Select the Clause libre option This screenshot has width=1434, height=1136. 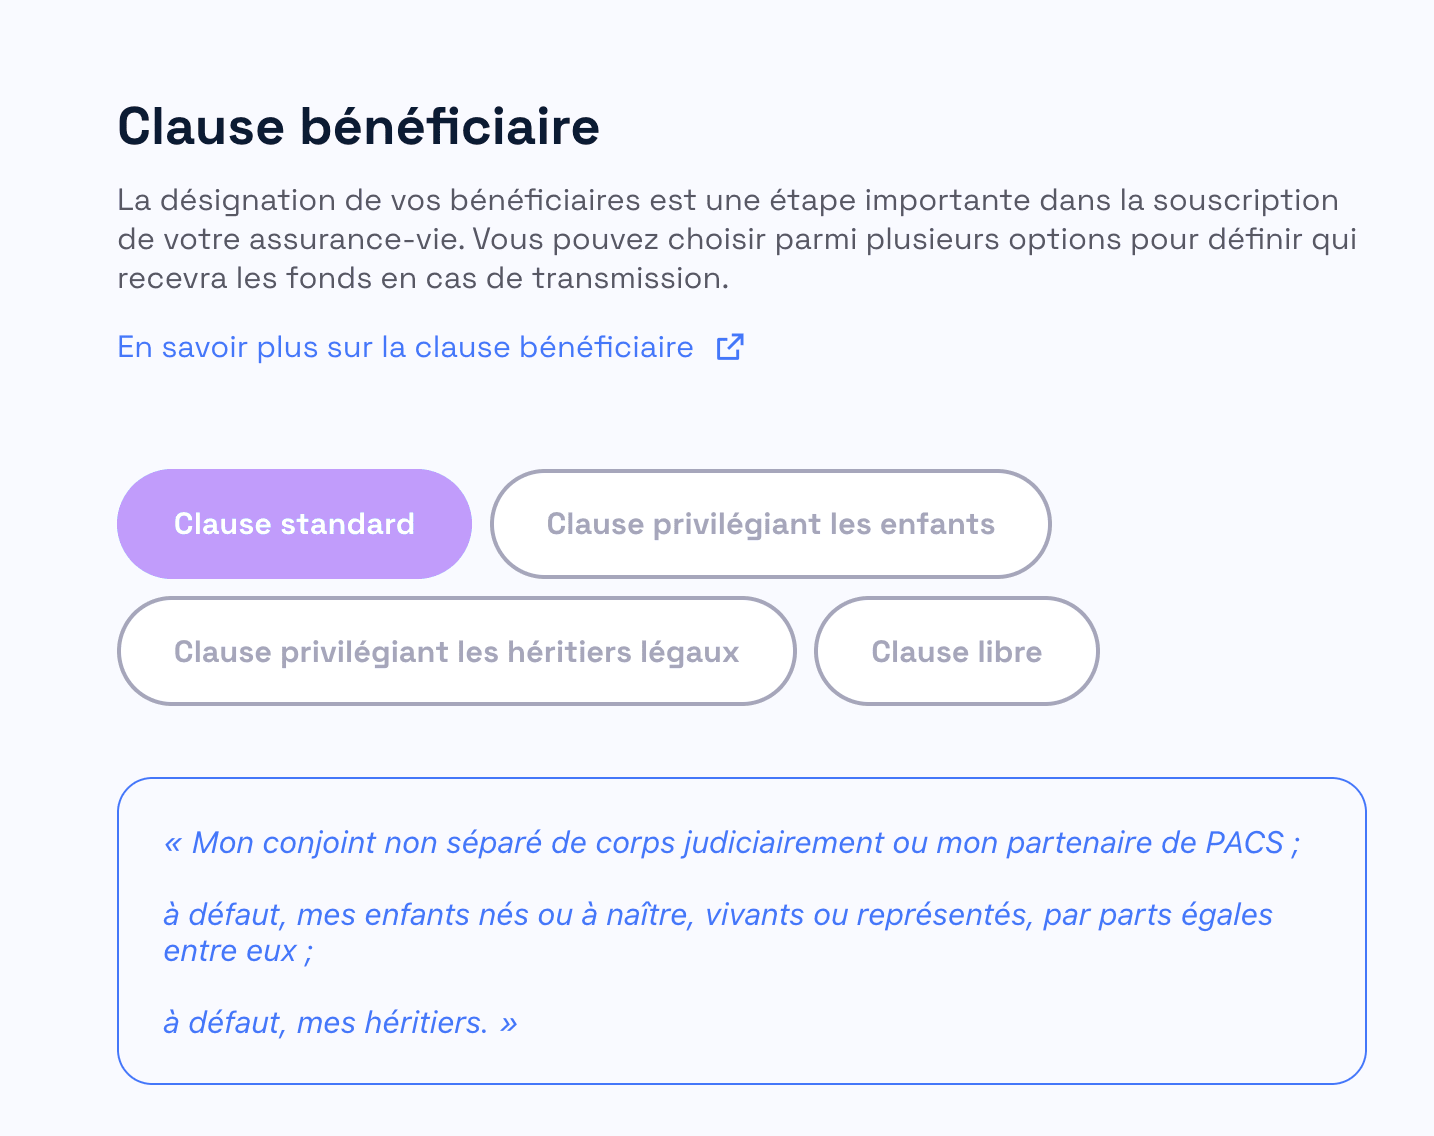(956, 651)
